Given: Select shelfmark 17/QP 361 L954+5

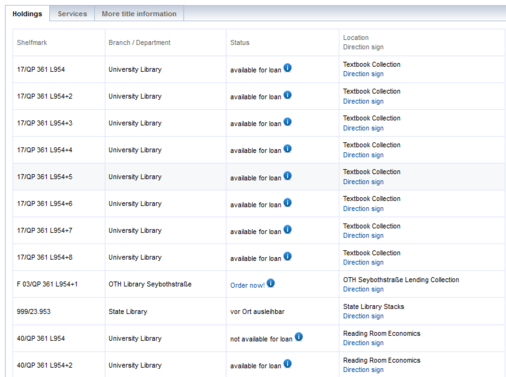Looking at the screenshot, I should (x=44, y=177).
